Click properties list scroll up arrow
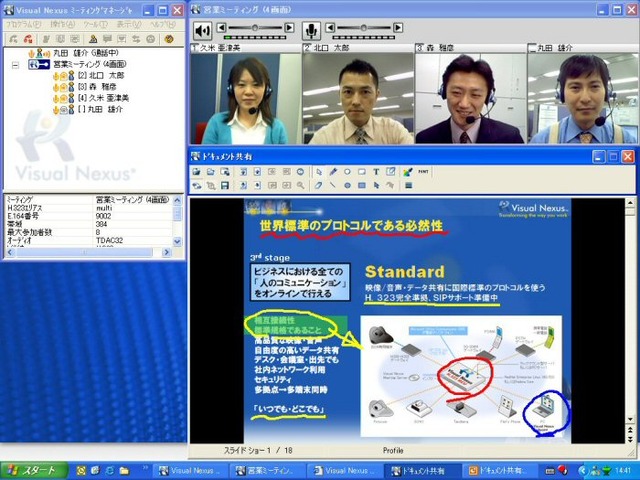 [x=177, y=200]
